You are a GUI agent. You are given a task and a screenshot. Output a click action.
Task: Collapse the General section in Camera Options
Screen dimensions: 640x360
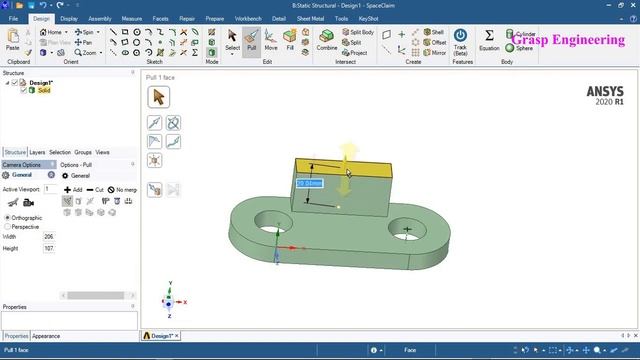[x=51, y=175]
